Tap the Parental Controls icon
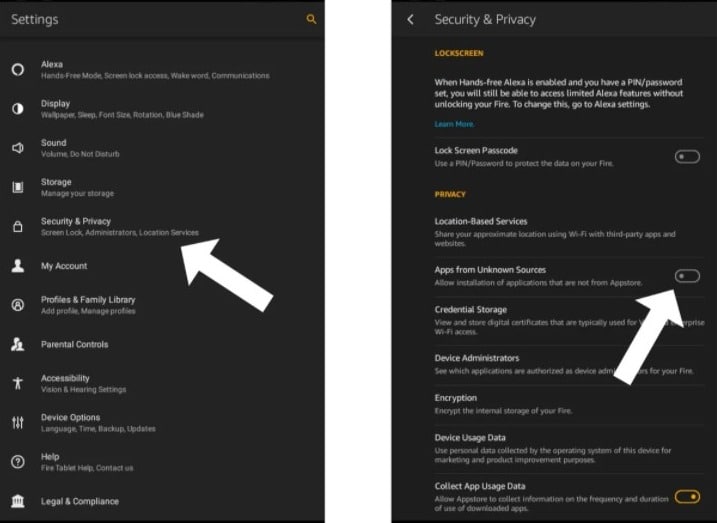Screen dimensions: 717x523 17,345
